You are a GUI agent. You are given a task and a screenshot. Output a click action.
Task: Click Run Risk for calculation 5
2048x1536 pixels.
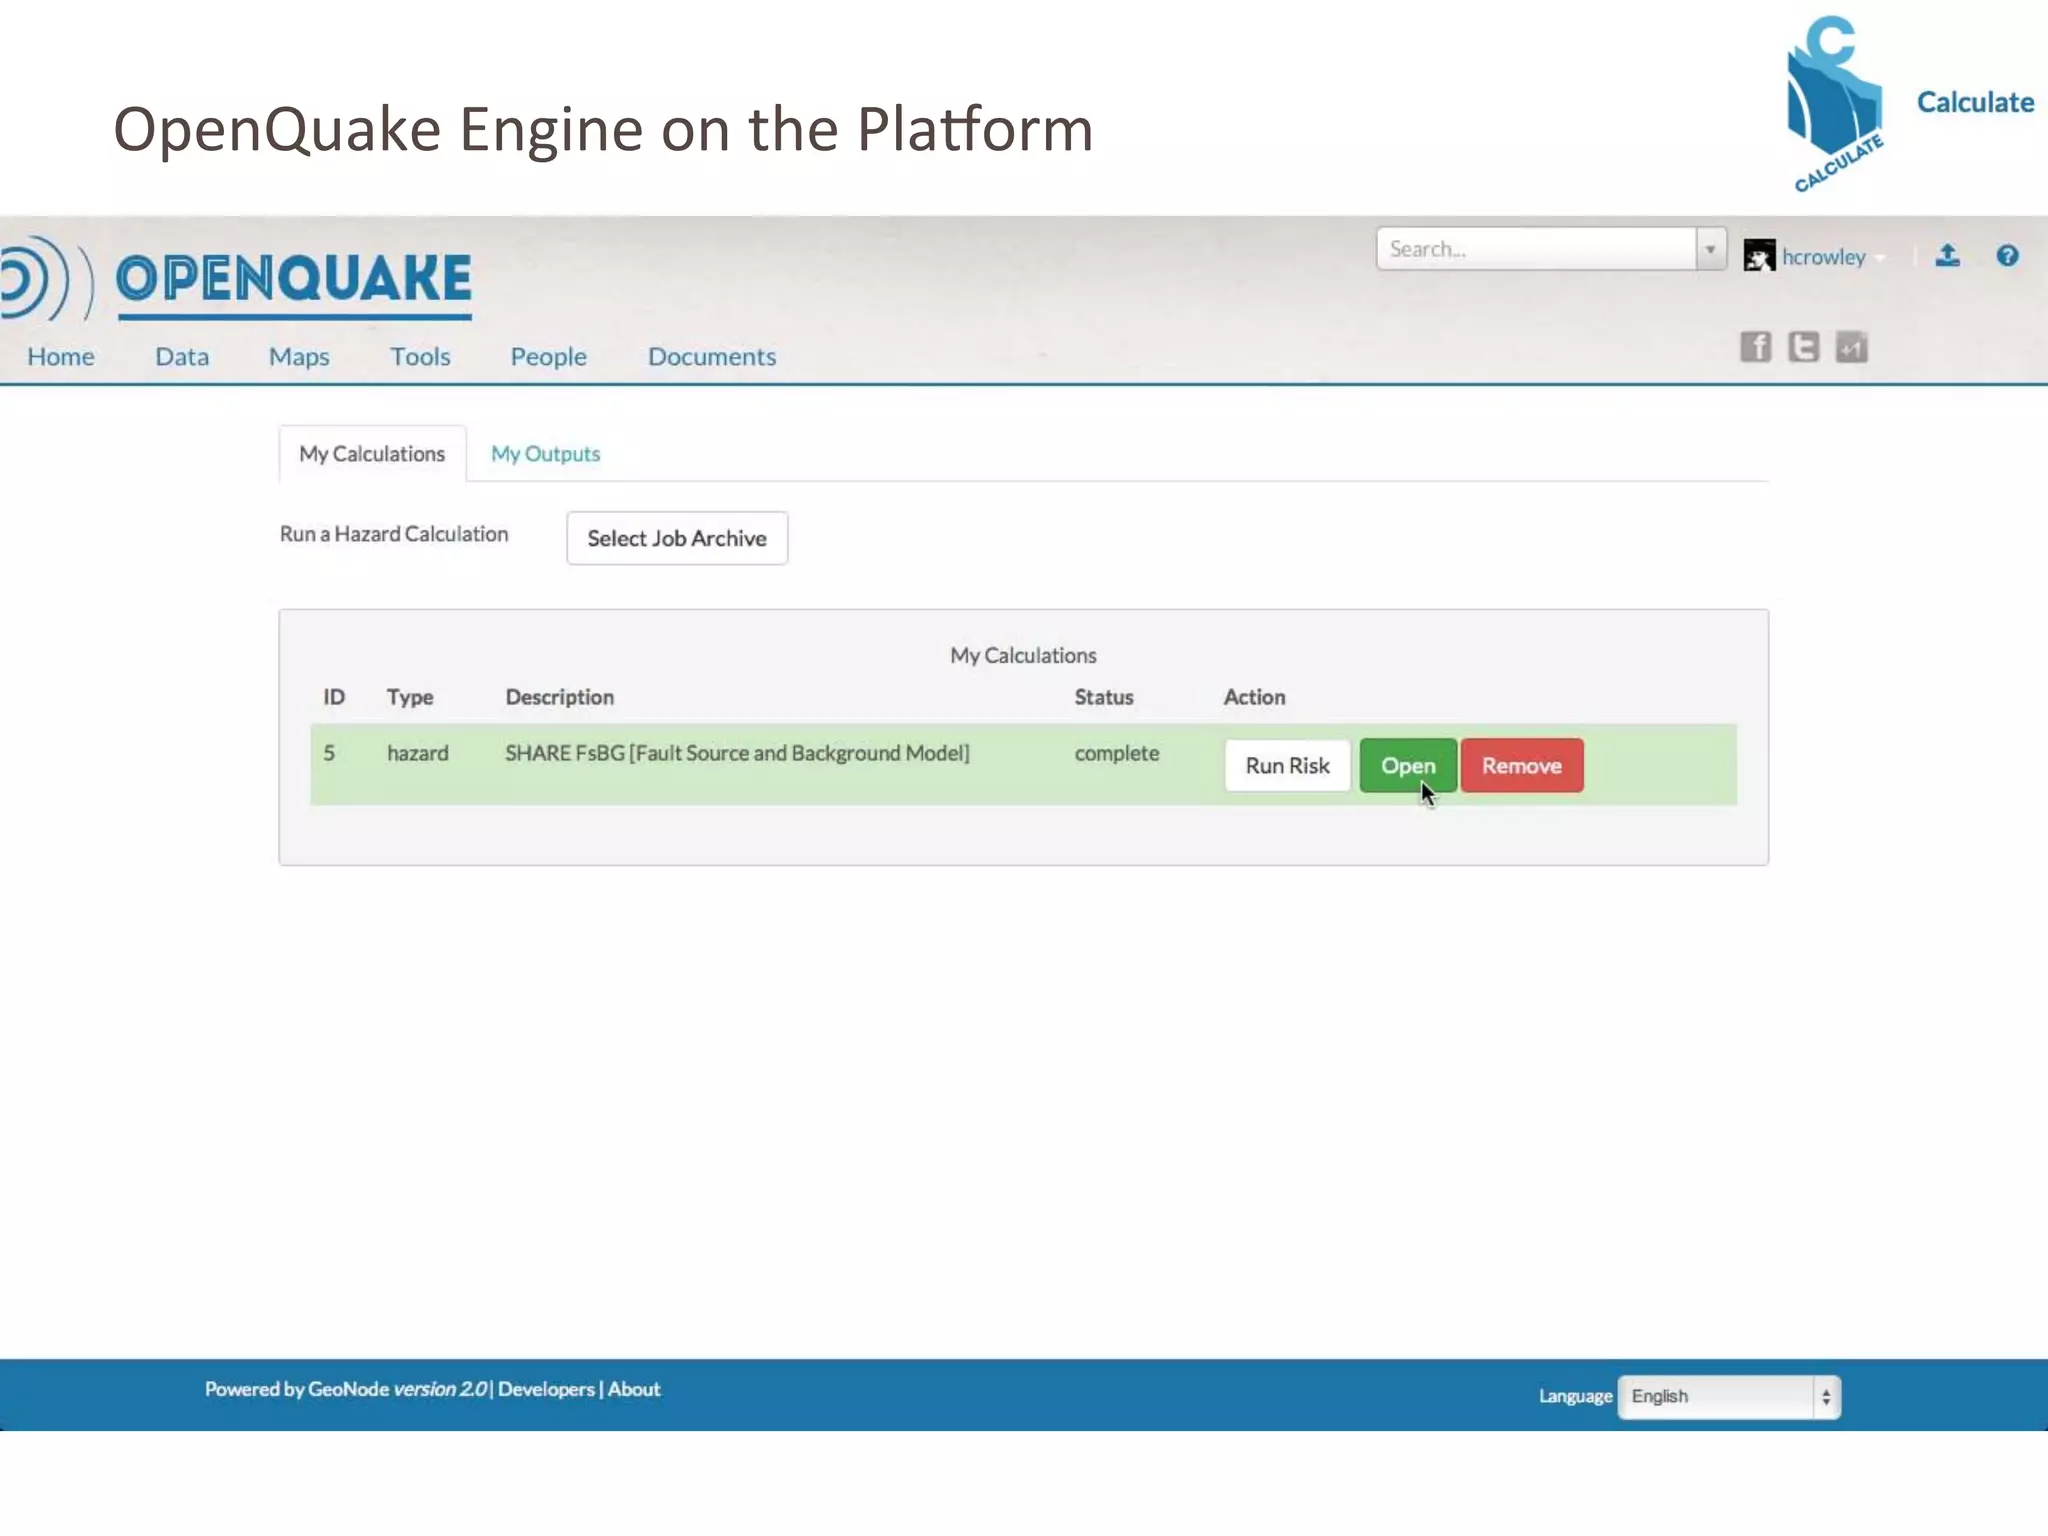(x=1287, y=765)
